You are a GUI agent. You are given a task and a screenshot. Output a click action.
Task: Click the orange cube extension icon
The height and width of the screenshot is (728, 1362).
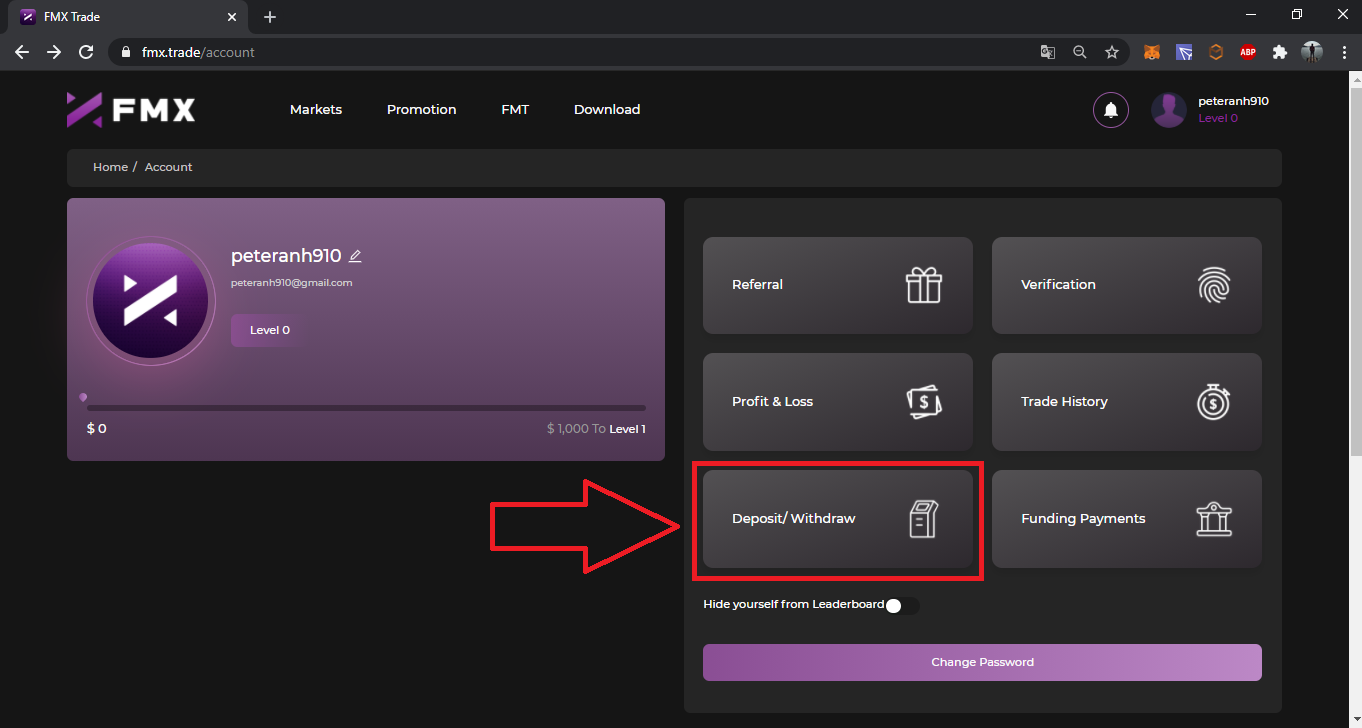pos(1216,52)
